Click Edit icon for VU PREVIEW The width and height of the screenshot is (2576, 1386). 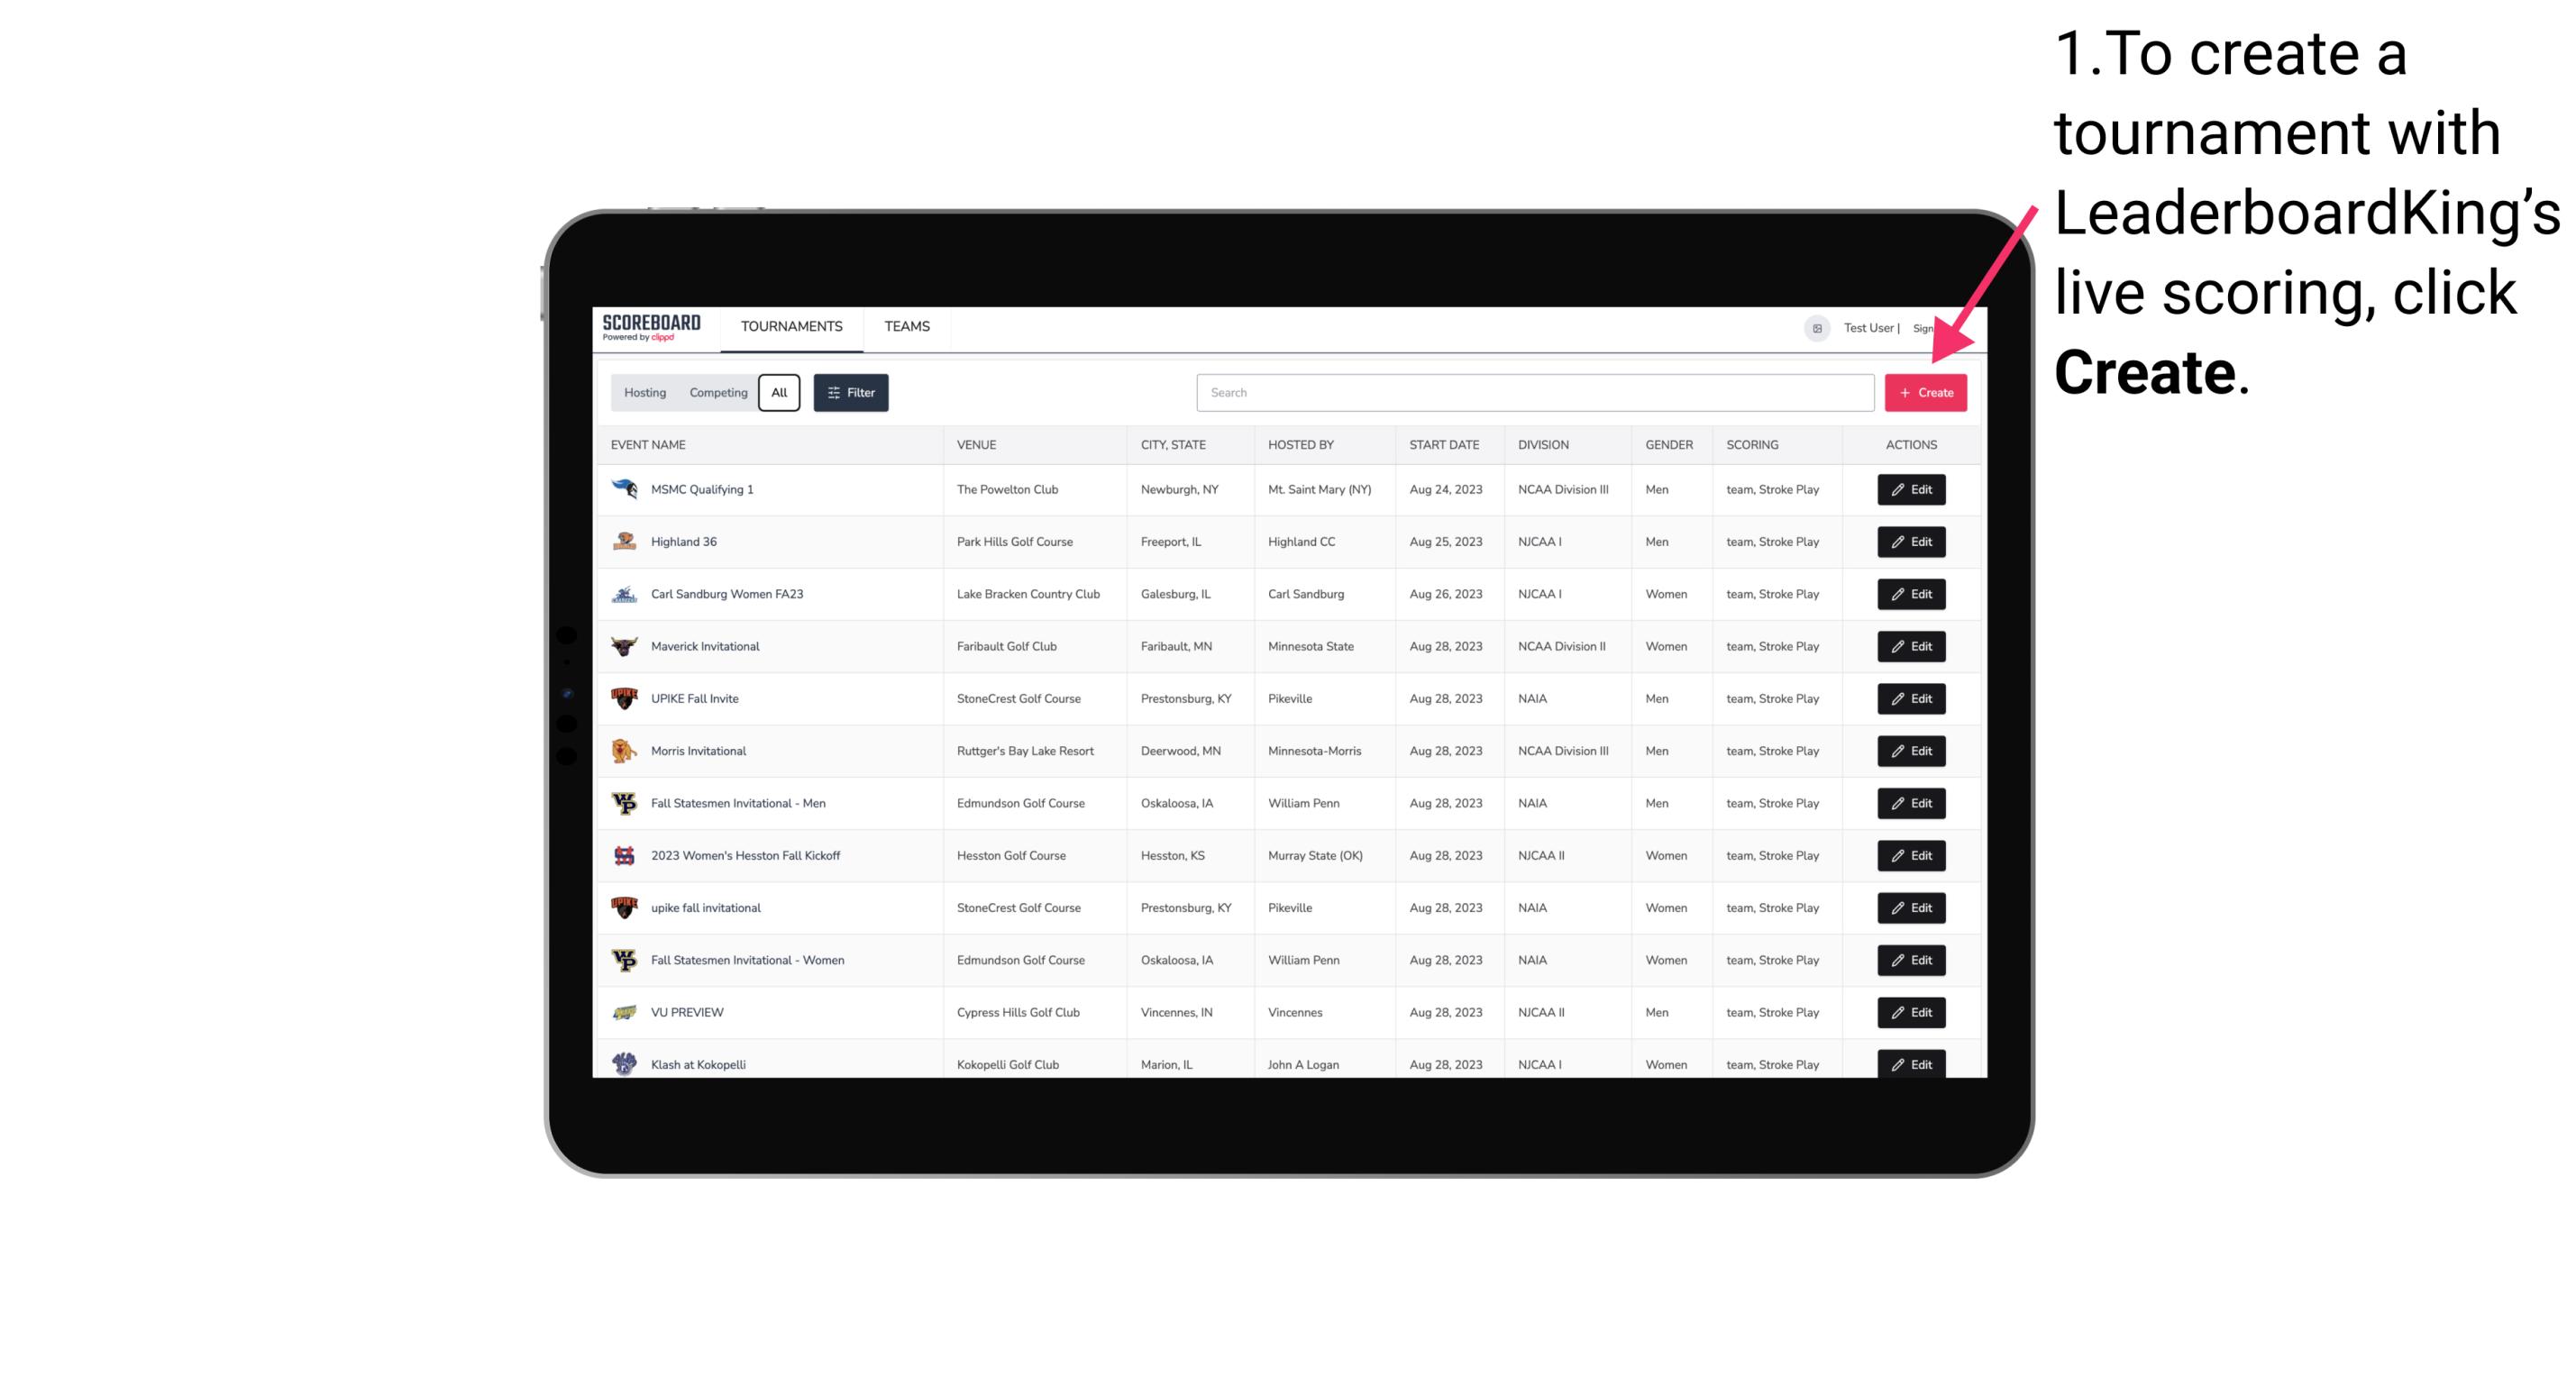pos(1910,1012)
